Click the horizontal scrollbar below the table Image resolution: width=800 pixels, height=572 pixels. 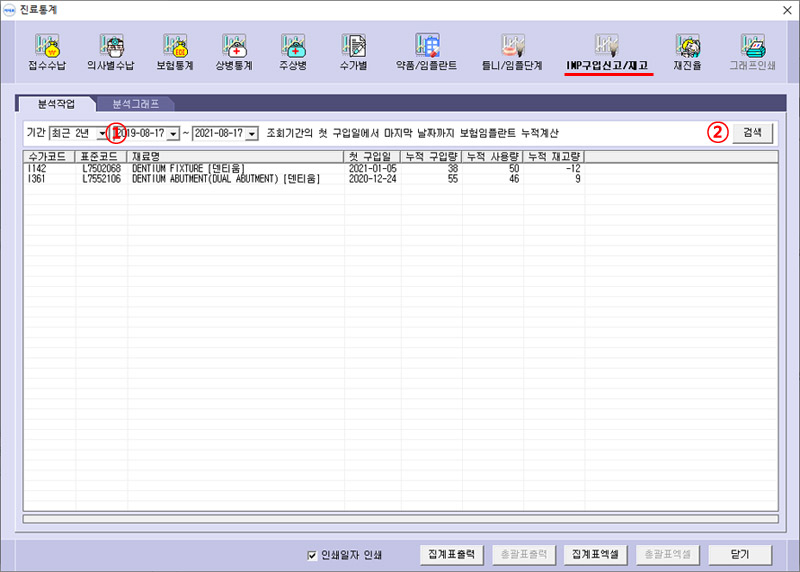[x=400, y=518]
